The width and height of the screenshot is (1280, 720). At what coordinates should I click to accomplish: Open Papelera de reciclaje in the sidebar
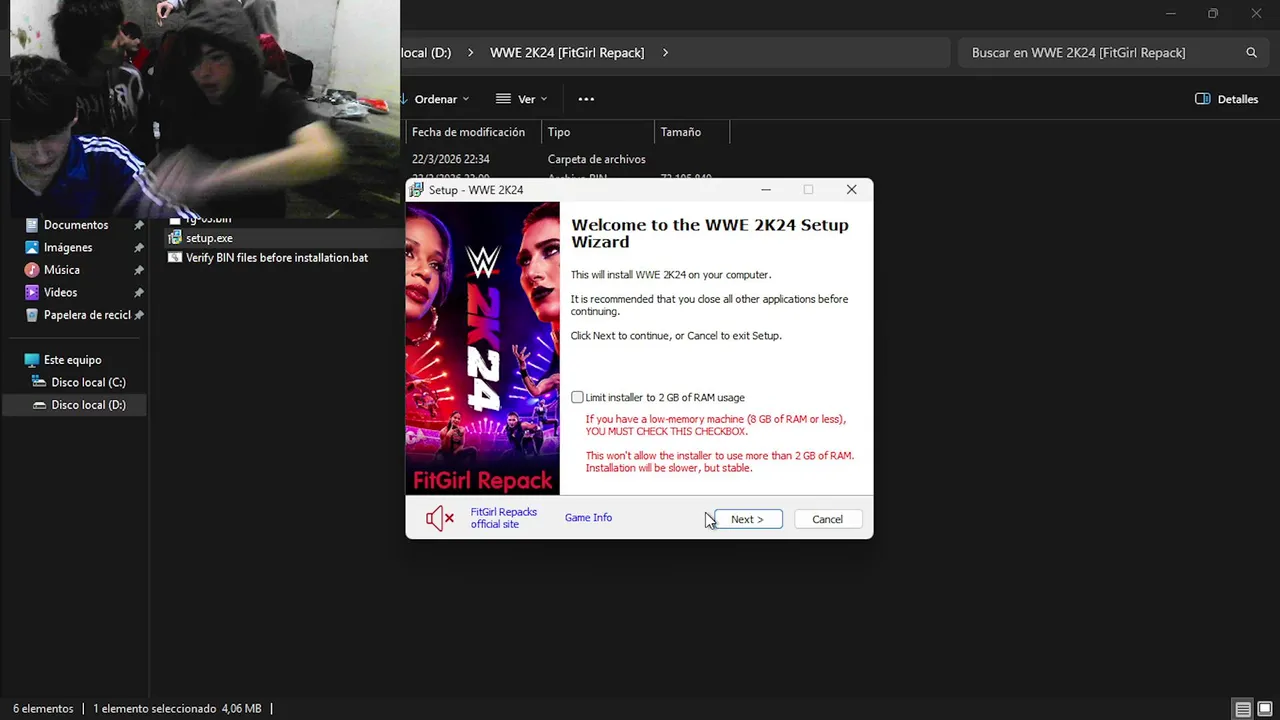87,315
